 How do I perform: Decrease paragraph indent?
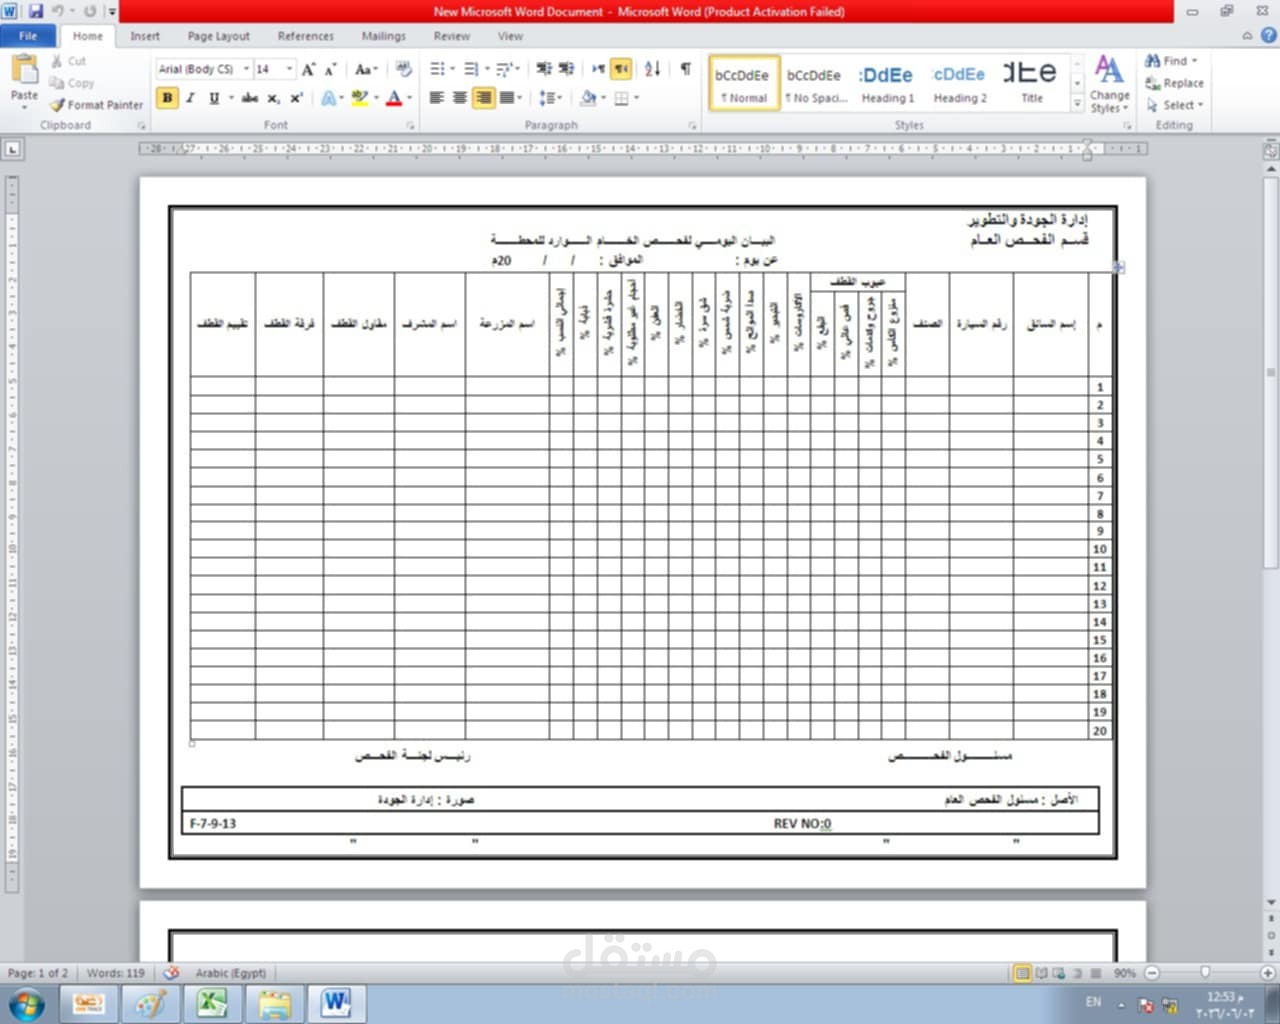click(543, 69)
